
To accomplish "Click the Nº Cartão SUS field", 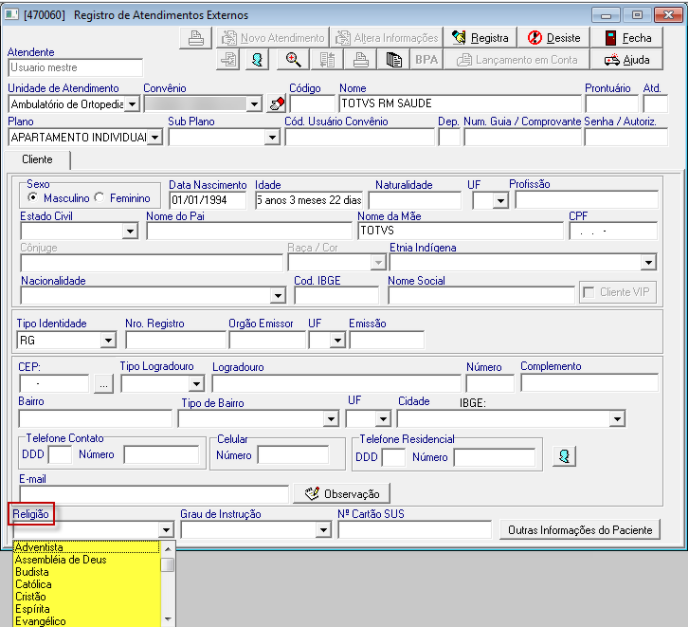I will point(415,530).
